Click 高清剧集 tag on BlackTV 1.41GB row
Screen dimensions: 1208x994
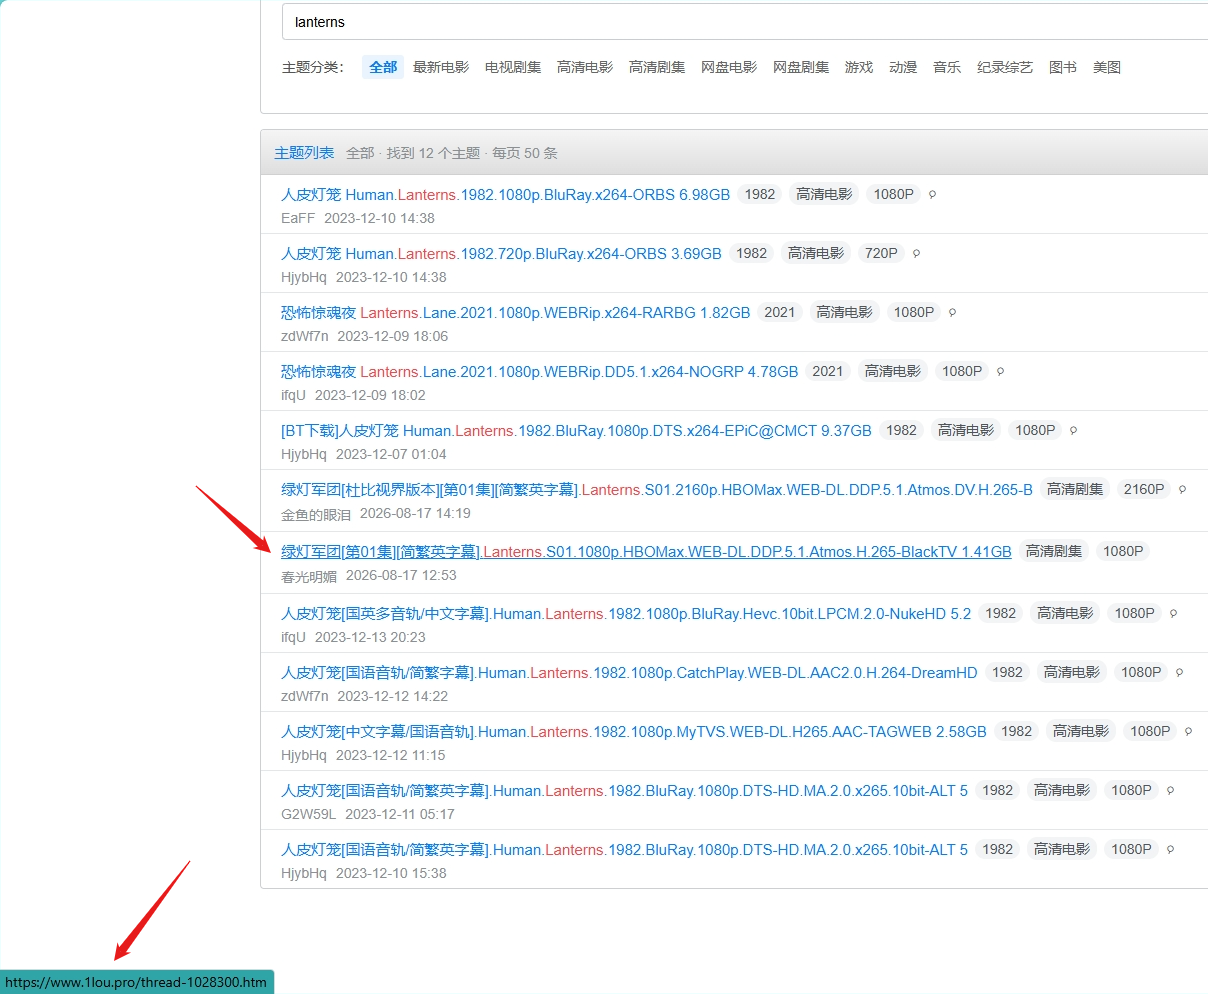(x=1054, y=551)
